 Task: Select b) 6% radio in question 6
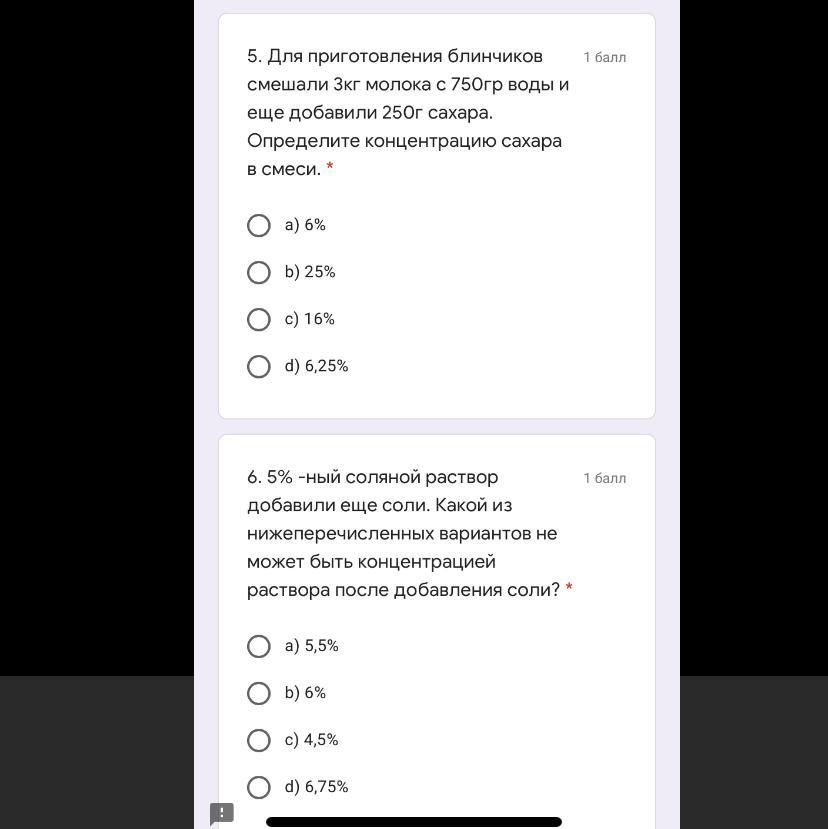259,694
